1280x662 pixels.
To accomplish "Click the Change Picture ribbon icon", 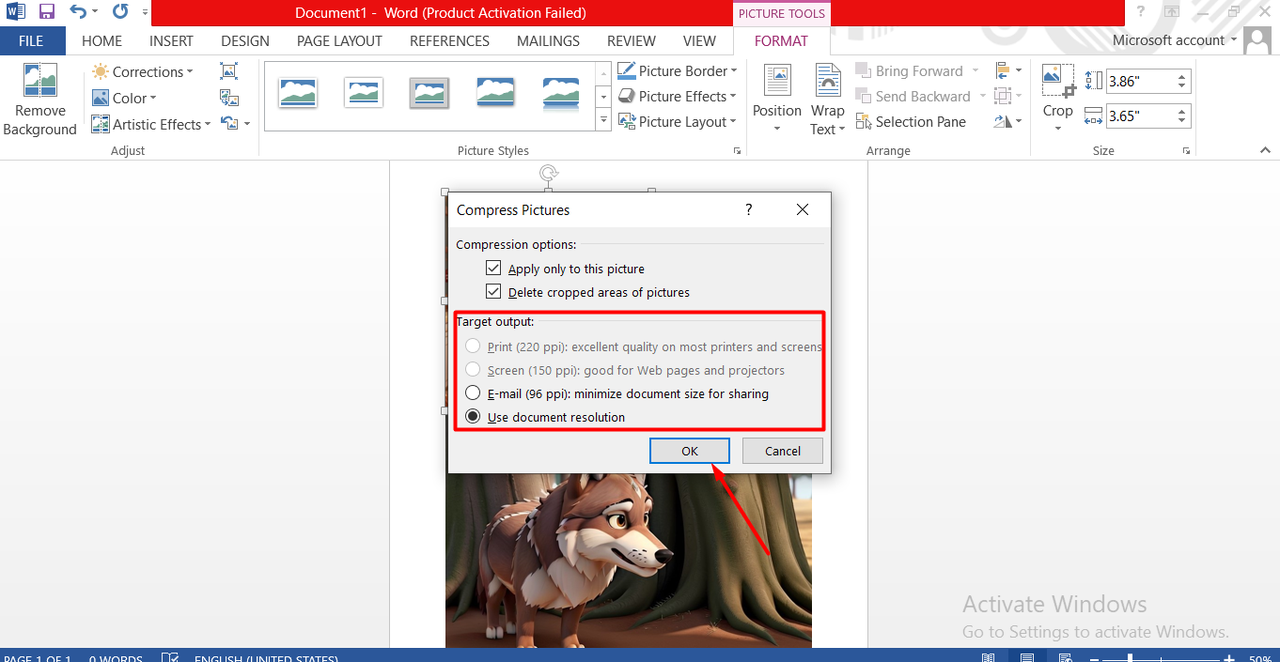I will coord(229,98).
